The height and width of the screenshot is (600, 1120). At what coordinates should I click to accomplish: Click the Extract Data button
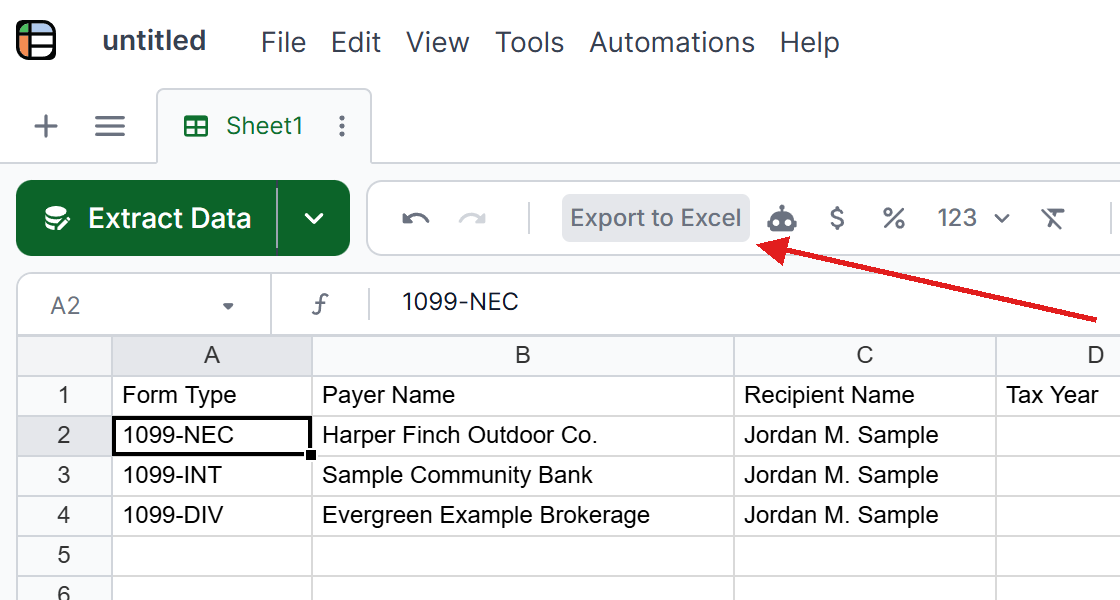[x=147, y=218]
